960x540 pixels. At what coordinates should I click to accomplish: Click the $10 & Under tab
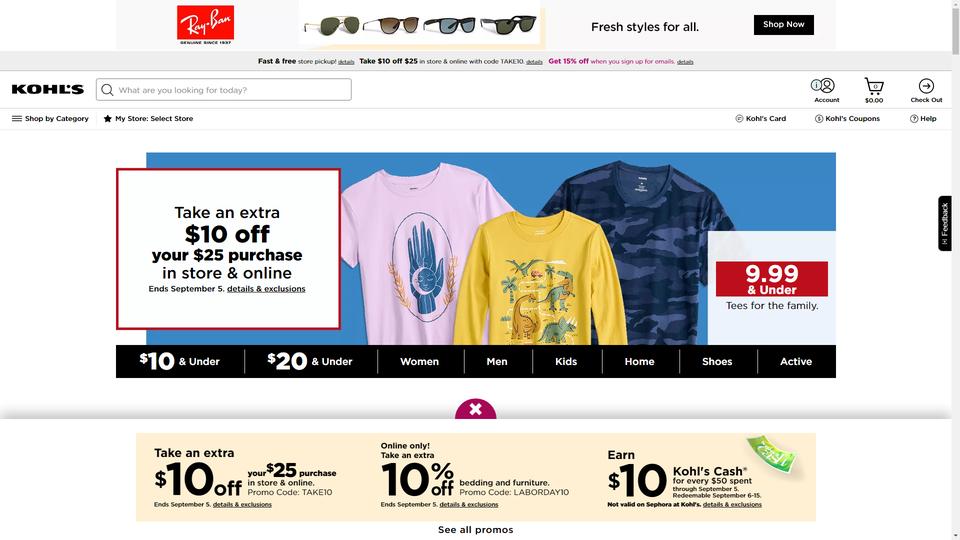(x=179, y=361)
